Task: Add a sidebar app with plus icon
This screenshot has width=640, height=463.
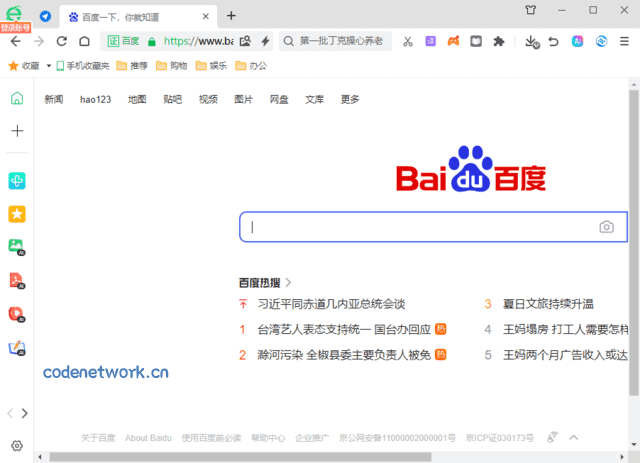Action: coord(17,131)
